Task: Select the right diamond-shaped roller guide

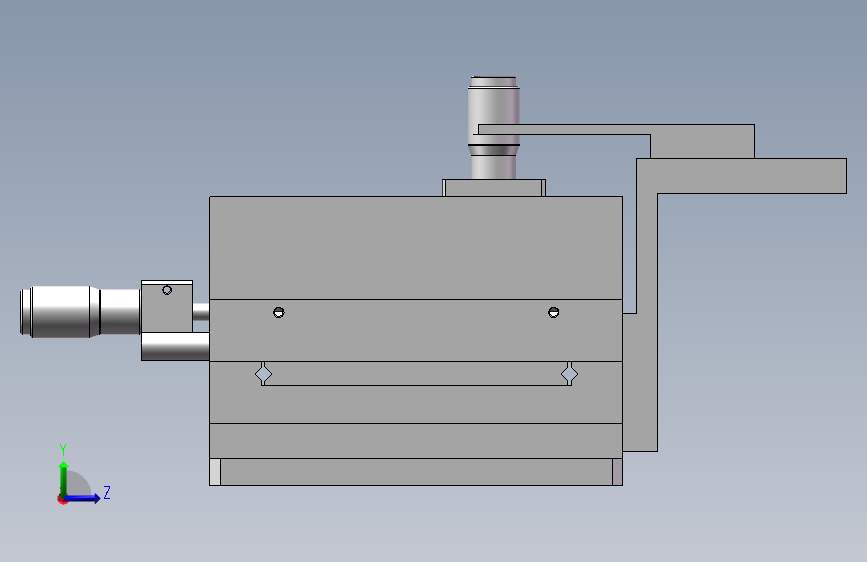Action: click(570, 374)
